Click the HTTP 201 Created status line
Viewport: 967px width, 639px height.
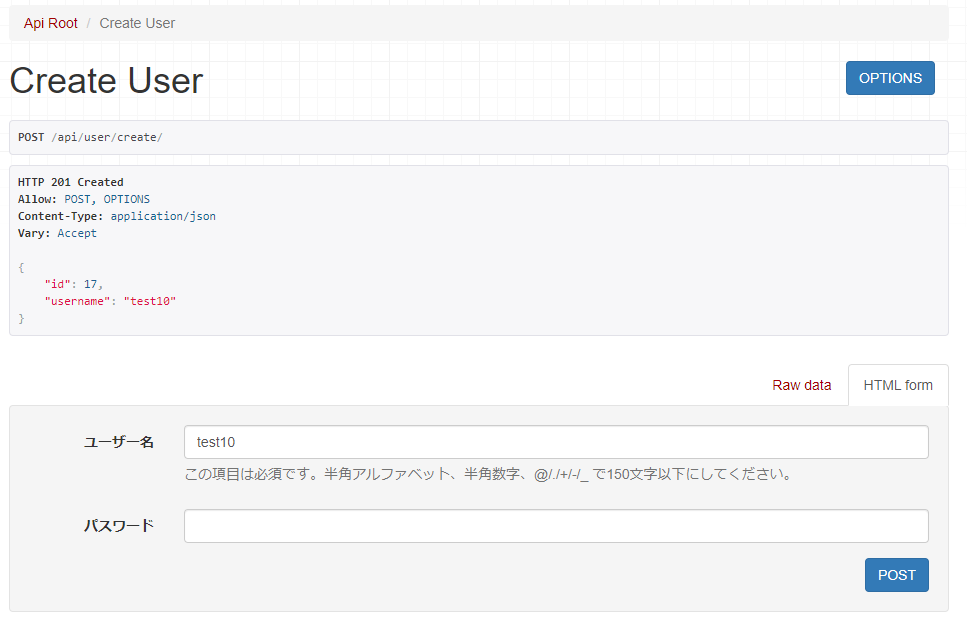click(x=71, y=183)
